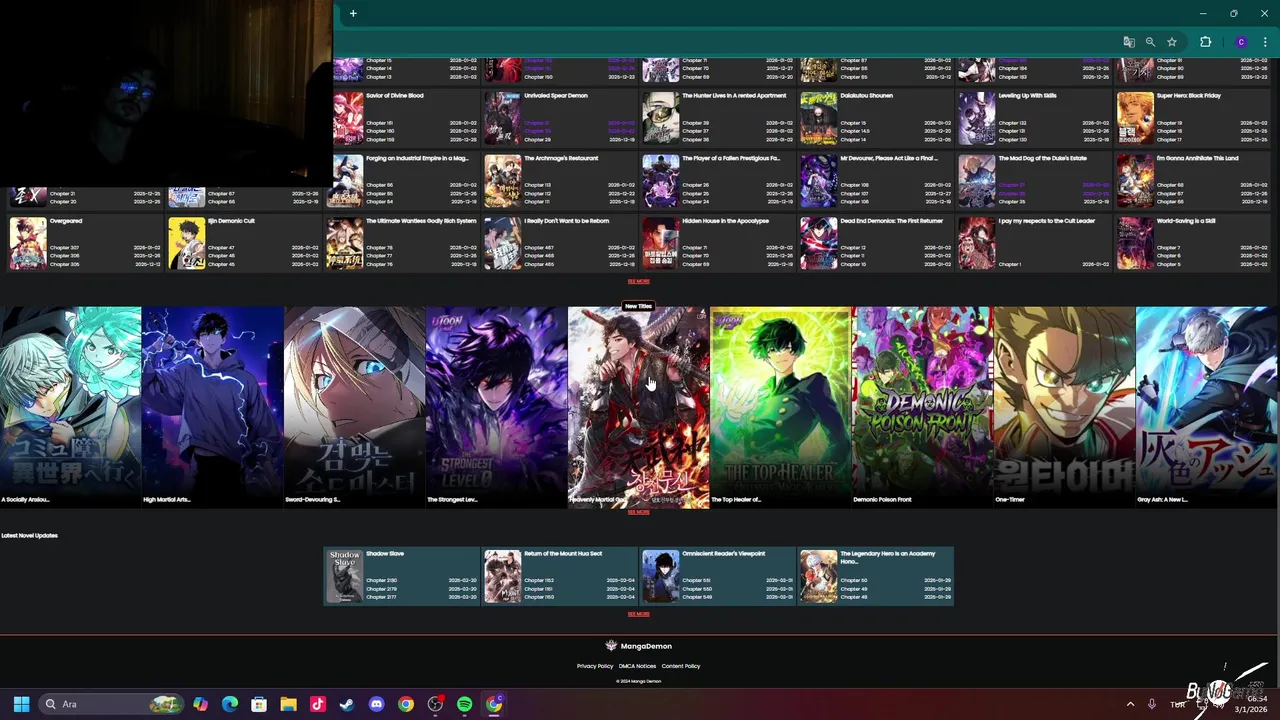This screenshot has height=720, width=1280.
Task: Launch Microsoft Edge from the taskbar
Action: 230,704
